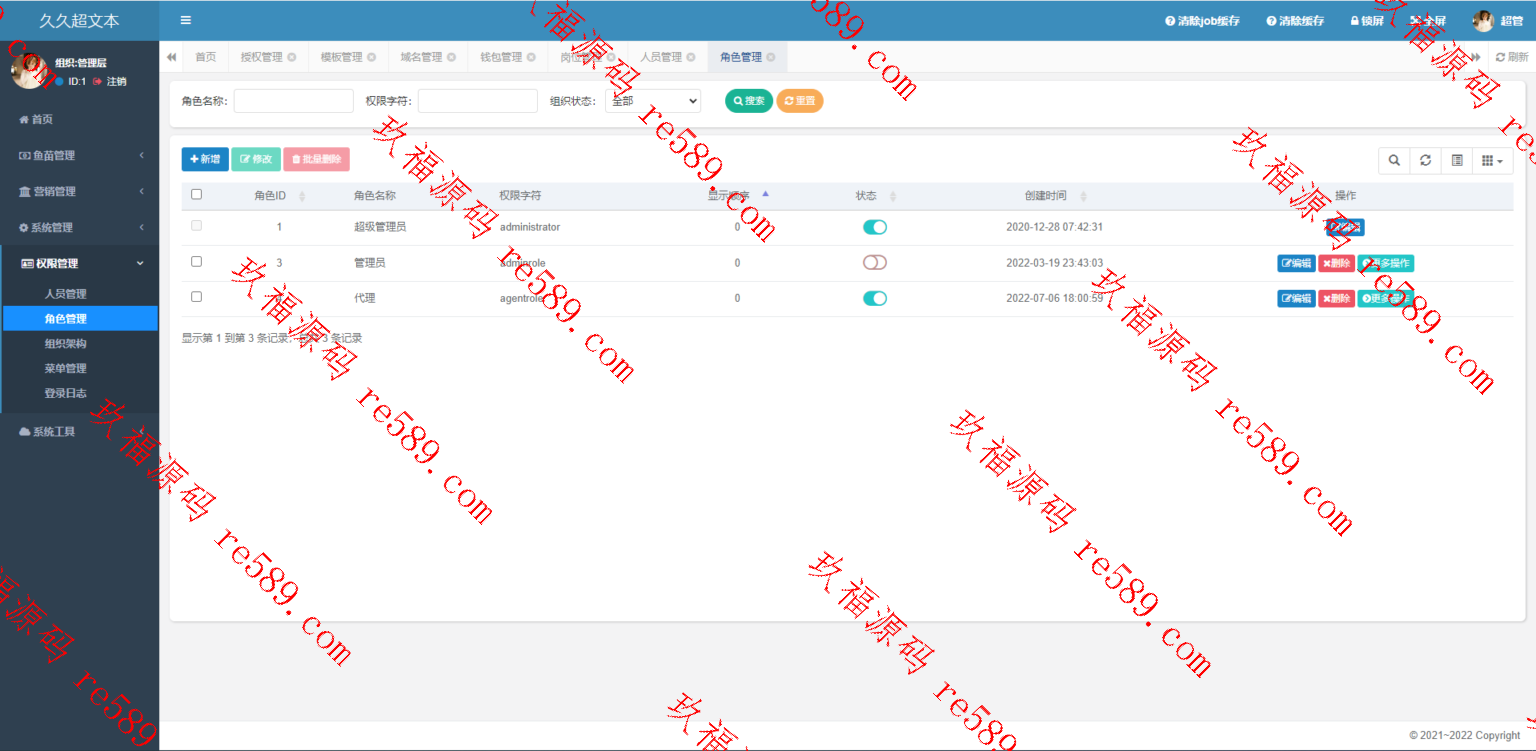Viewport: 1536px width, 751px height.
Task: Click 删除 for 代理 row
Action: 1336,298
